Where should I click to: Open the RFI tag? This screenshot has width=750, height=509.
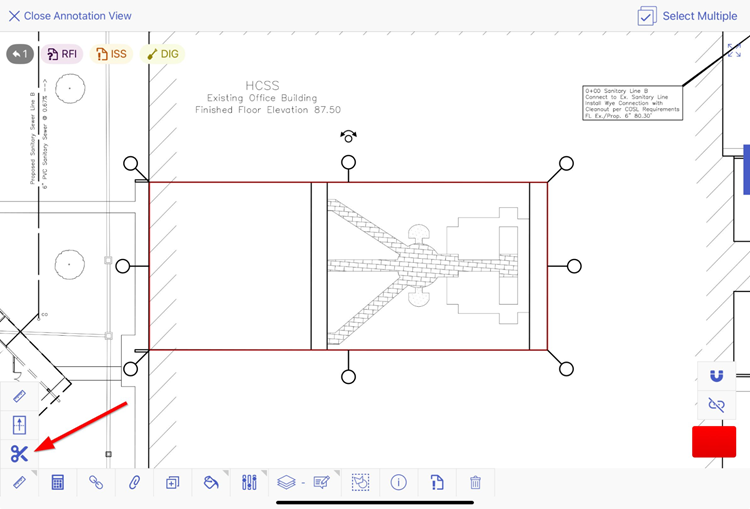(x=62, y=54)
